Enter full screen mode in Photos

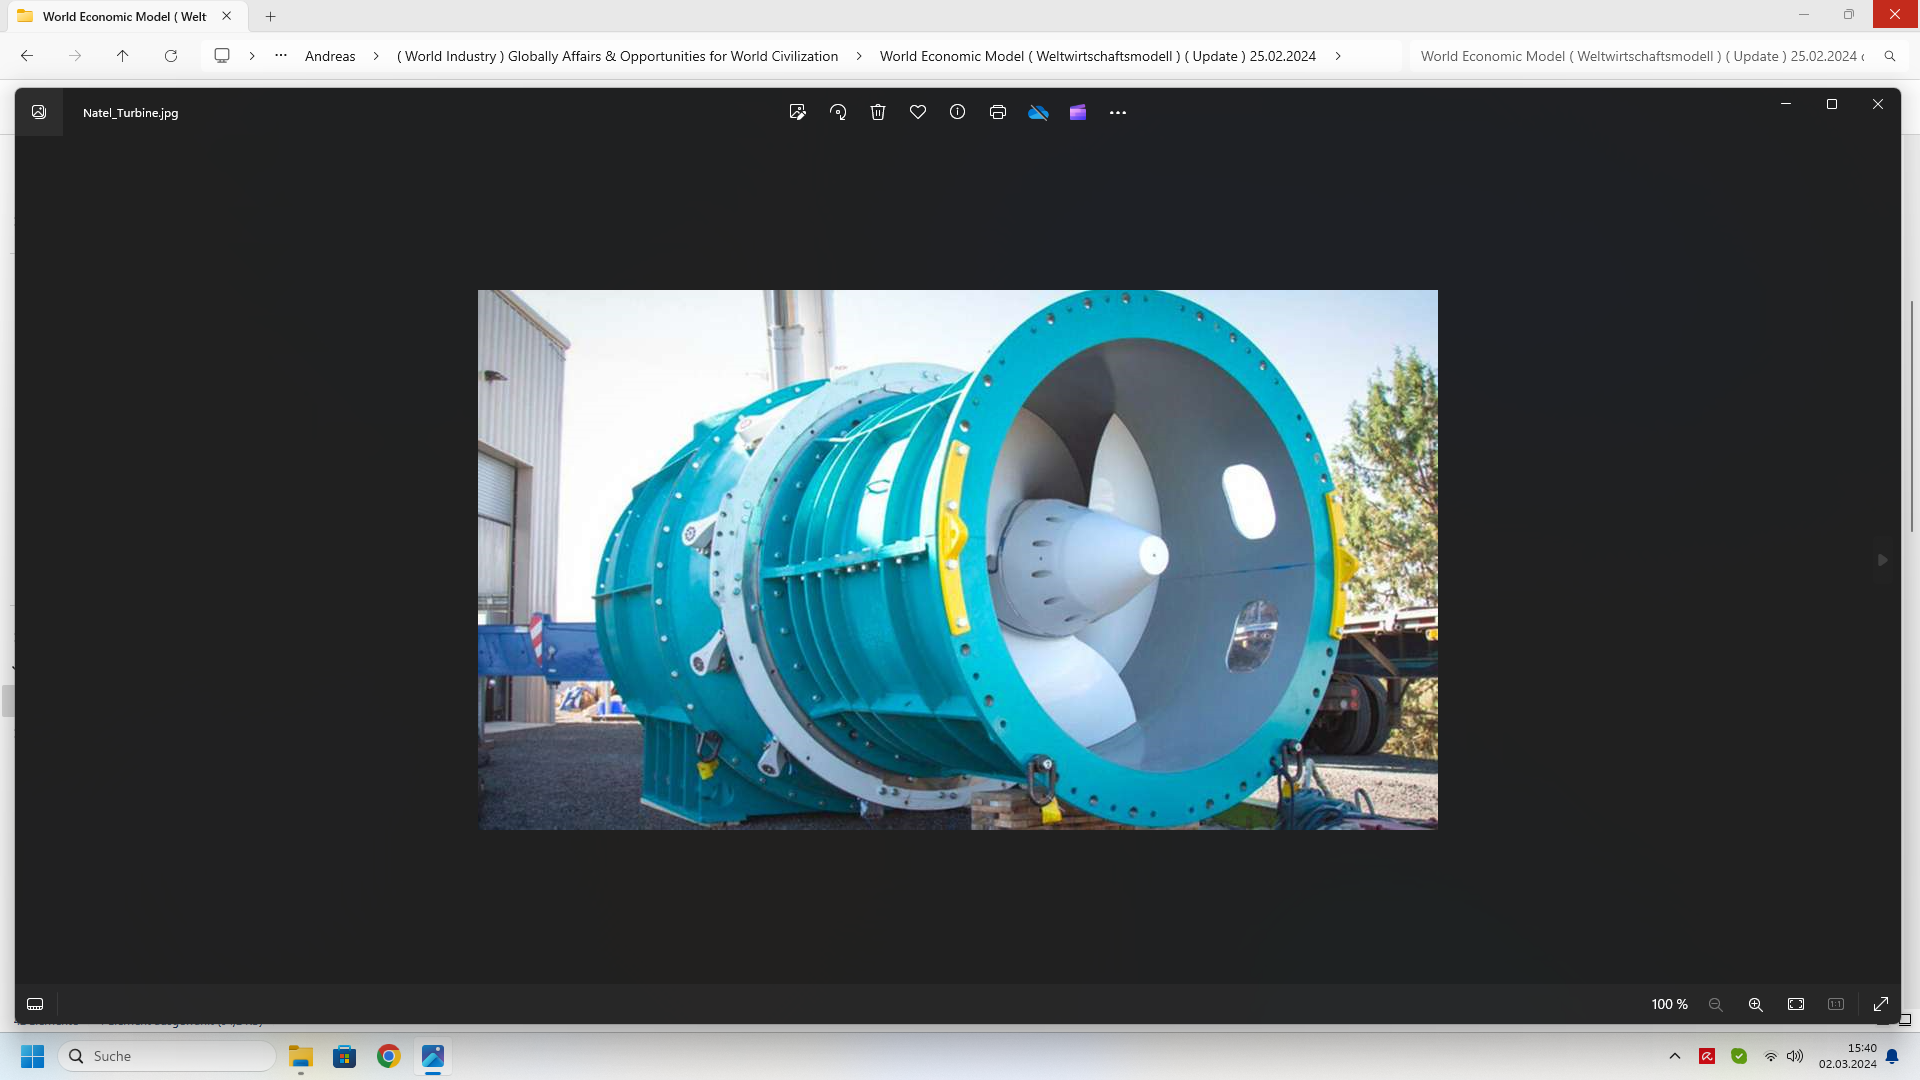point(1881,1004)
